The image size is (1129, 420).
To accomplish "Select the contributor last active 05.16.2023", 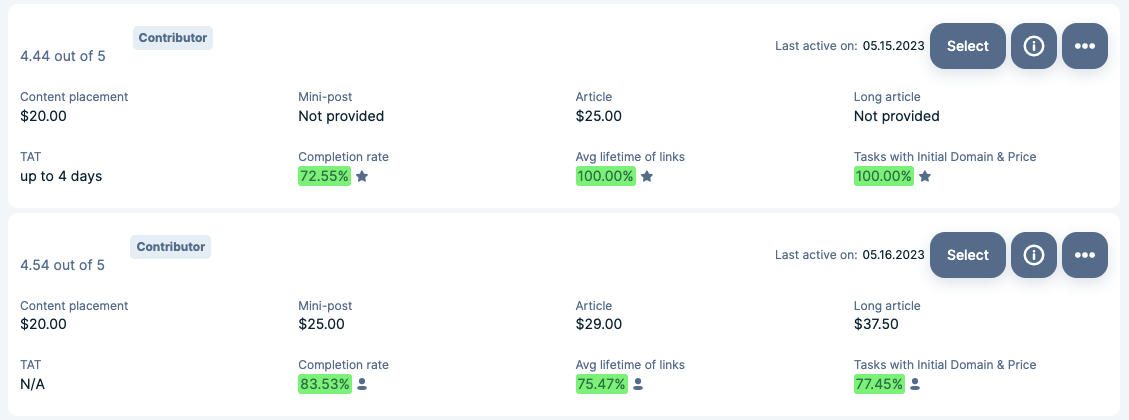I will point(967,255).
